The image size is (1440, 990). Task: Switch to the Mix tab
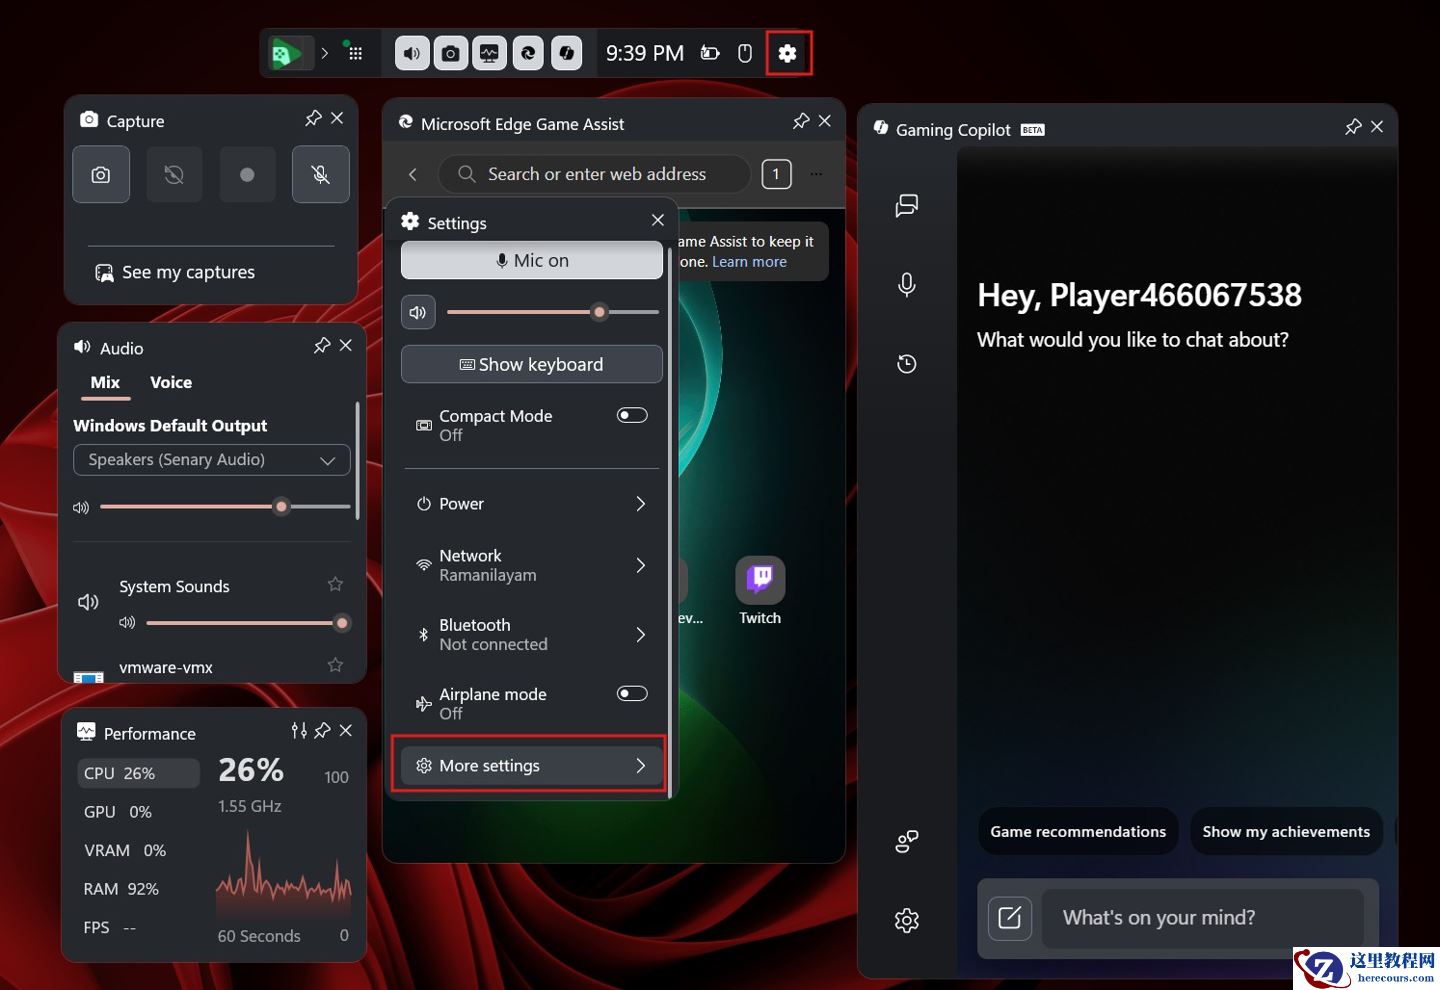[x=105, y=383]
